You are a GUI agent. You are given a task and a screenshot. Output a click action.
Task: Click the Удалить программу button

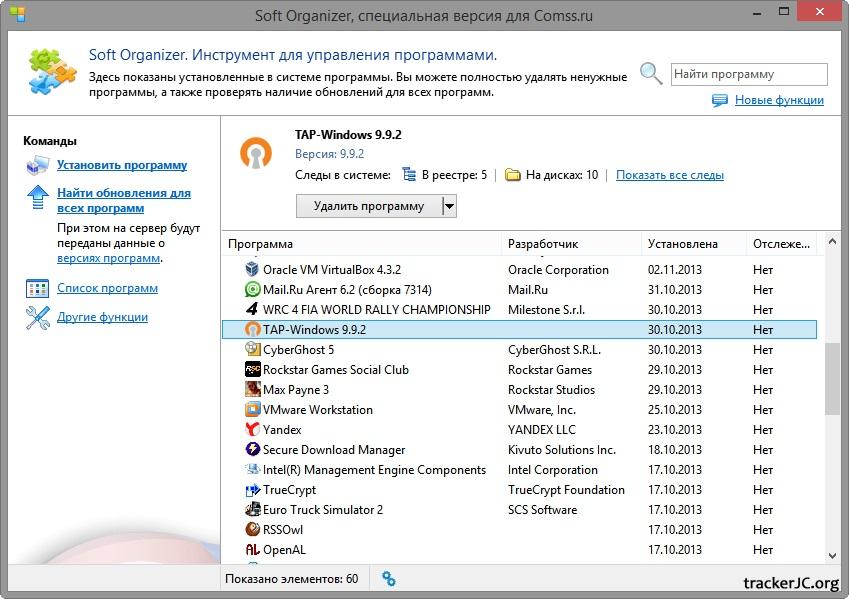pyautogui.click(x=369, y=206)
